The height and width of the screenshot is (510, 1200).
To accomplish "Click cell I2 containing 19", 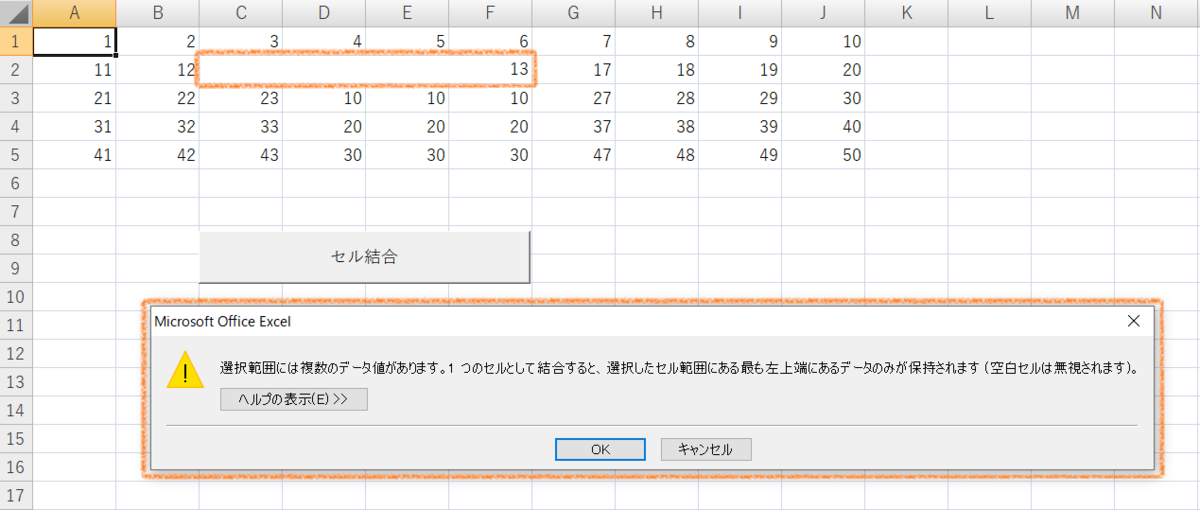I will [x=739, y=70].
